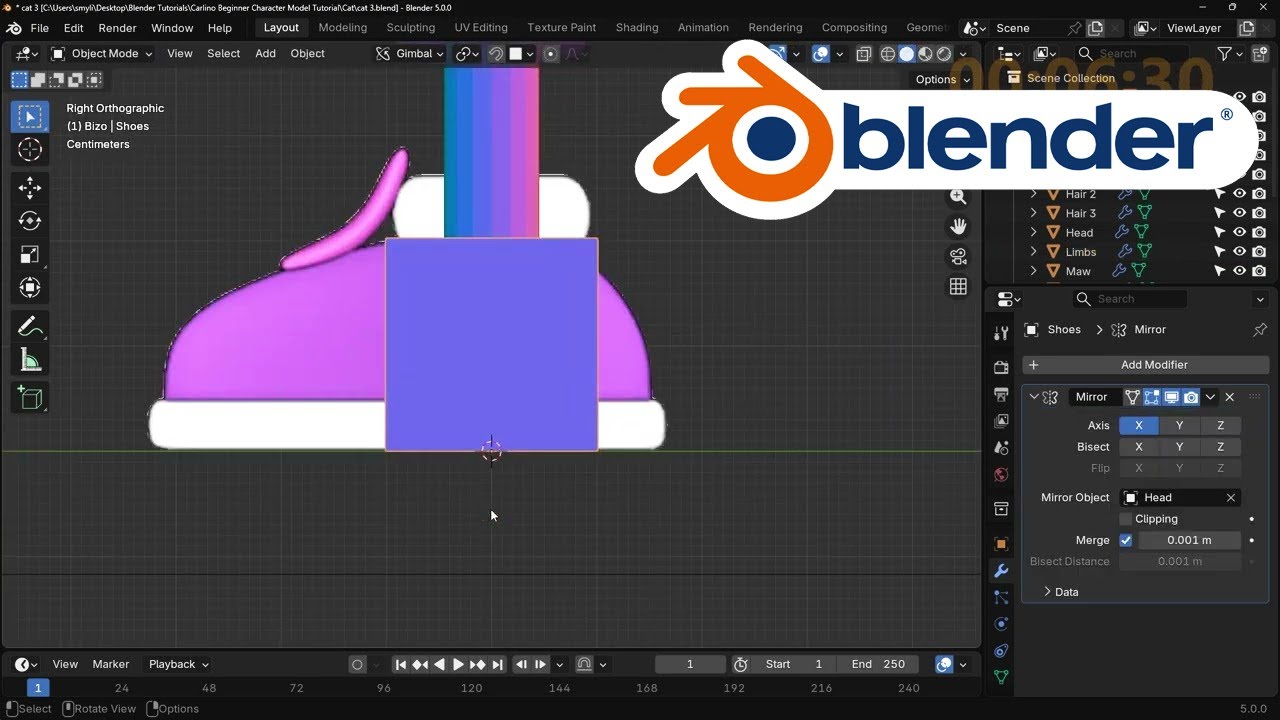The width and height of the screenshot is (1280, 720).
Task: Open the Render menu
Action: click(x=117, y=28)
